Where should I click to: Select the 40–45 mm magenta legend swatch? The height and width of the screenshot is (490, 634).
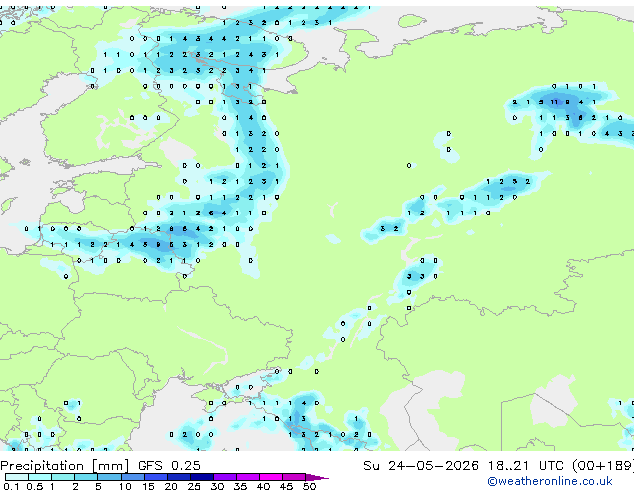pyautogui.click(x=271, y=477)
